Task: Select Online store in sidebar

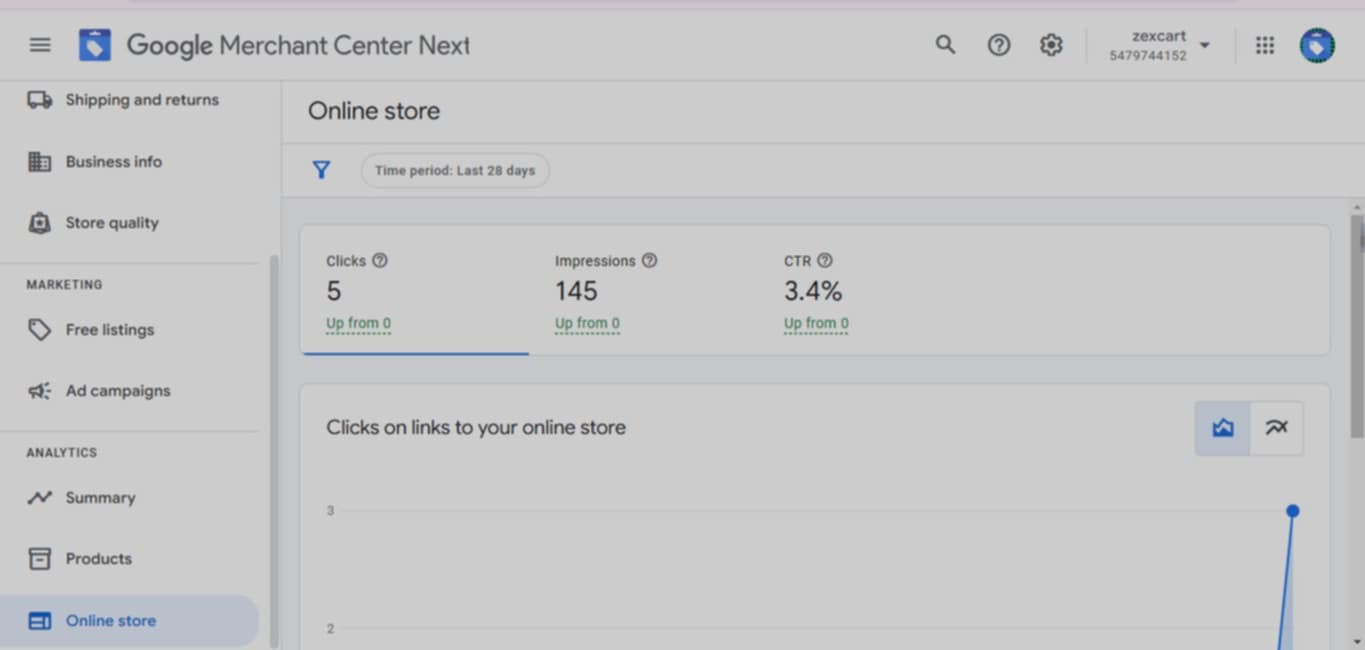Action: pyautogui.click(x=129, y=621)
